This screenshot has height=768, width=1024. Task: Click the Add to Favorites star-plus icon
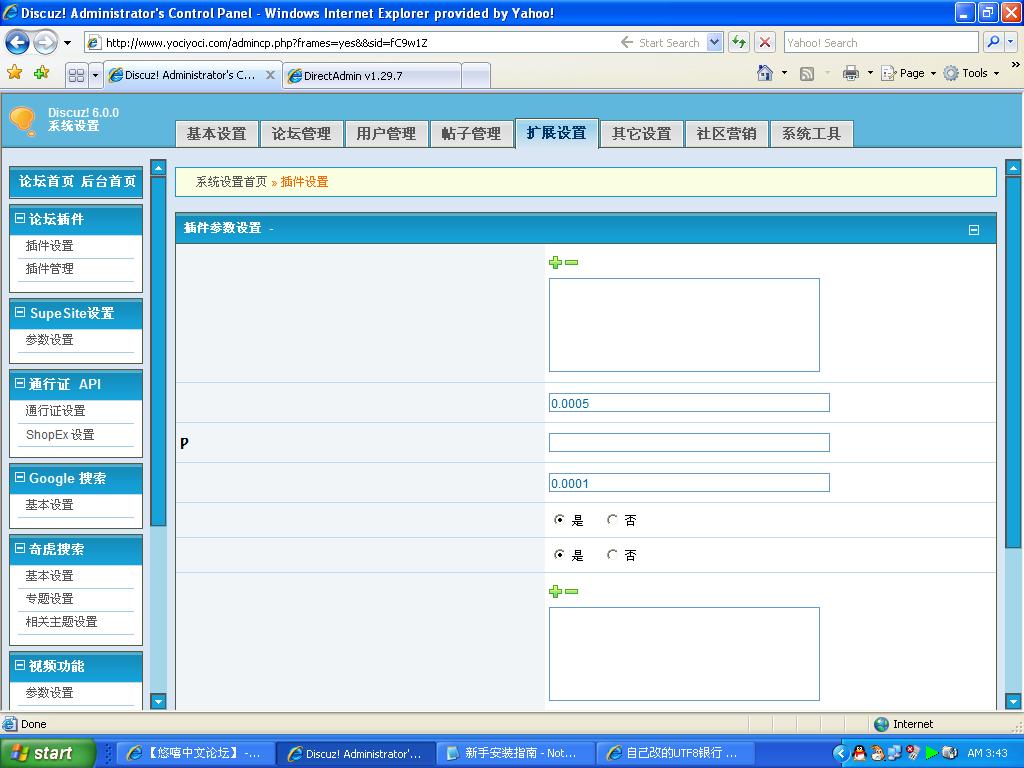(42, 72)
